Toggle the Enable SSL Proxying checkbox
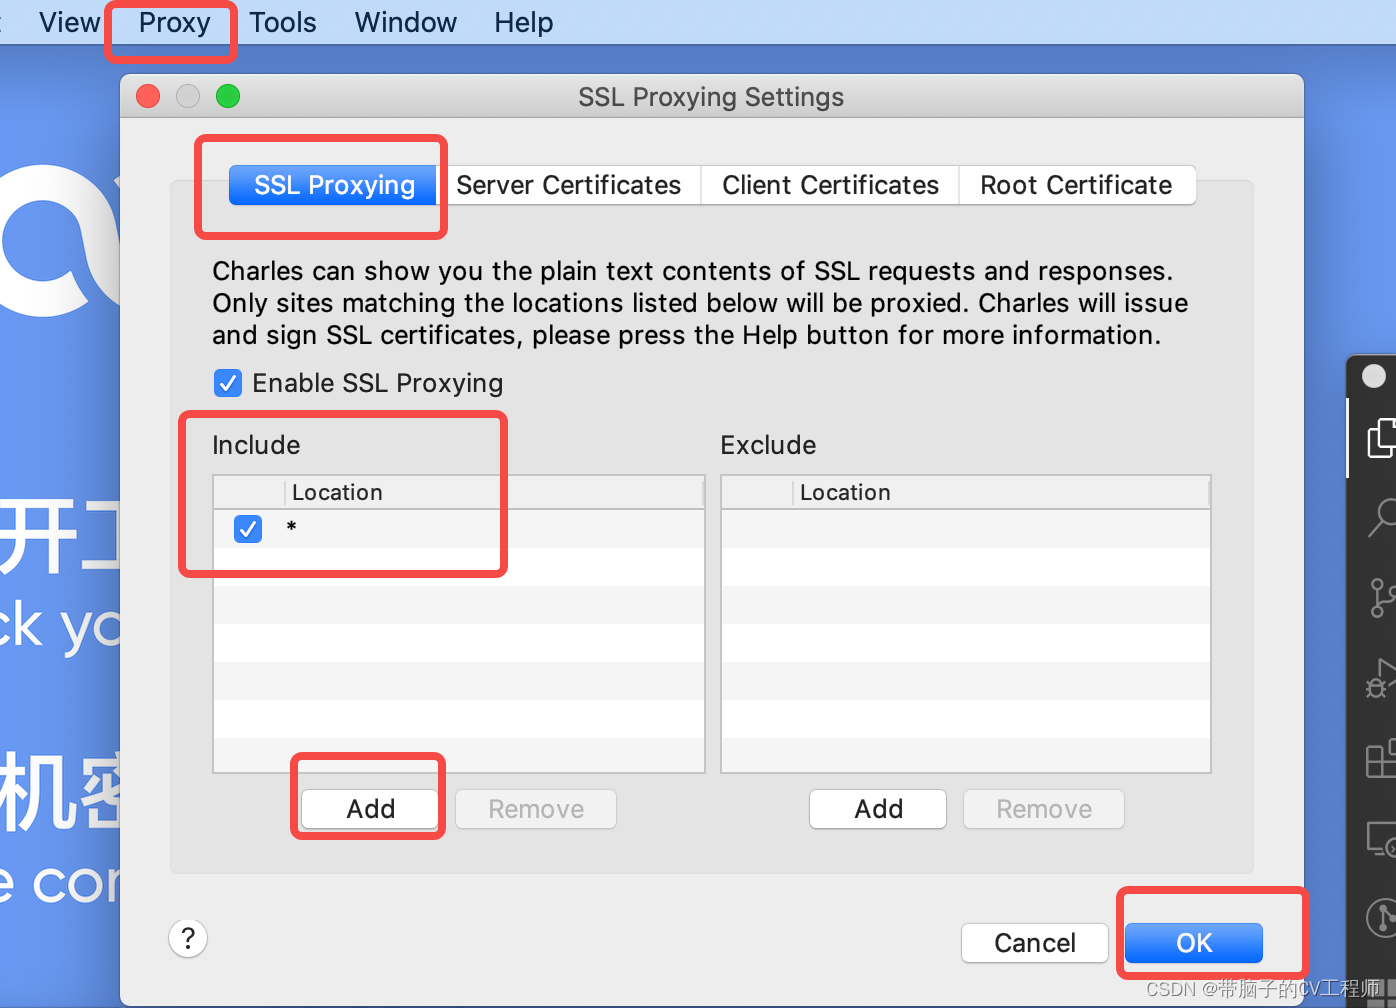 [x=228, y=383]
